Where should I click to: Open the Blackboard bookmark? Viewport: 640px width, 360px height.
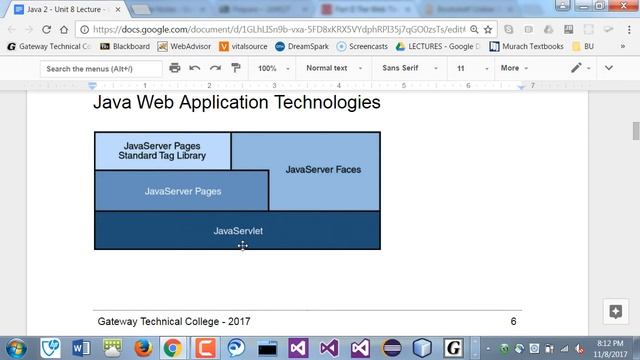coord(125,47)
